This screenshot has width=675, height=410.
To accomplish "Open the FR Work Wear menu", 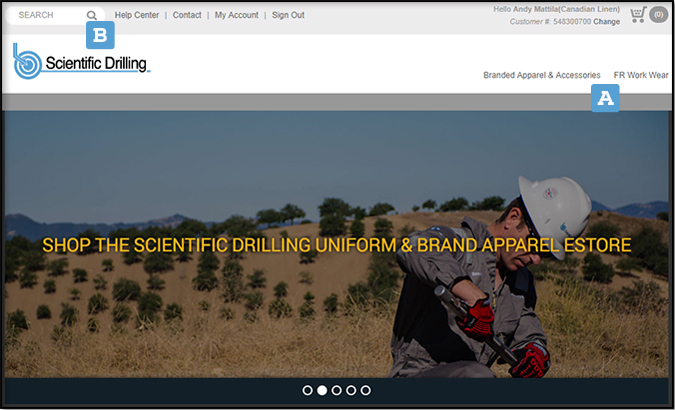I will [641, 75].
